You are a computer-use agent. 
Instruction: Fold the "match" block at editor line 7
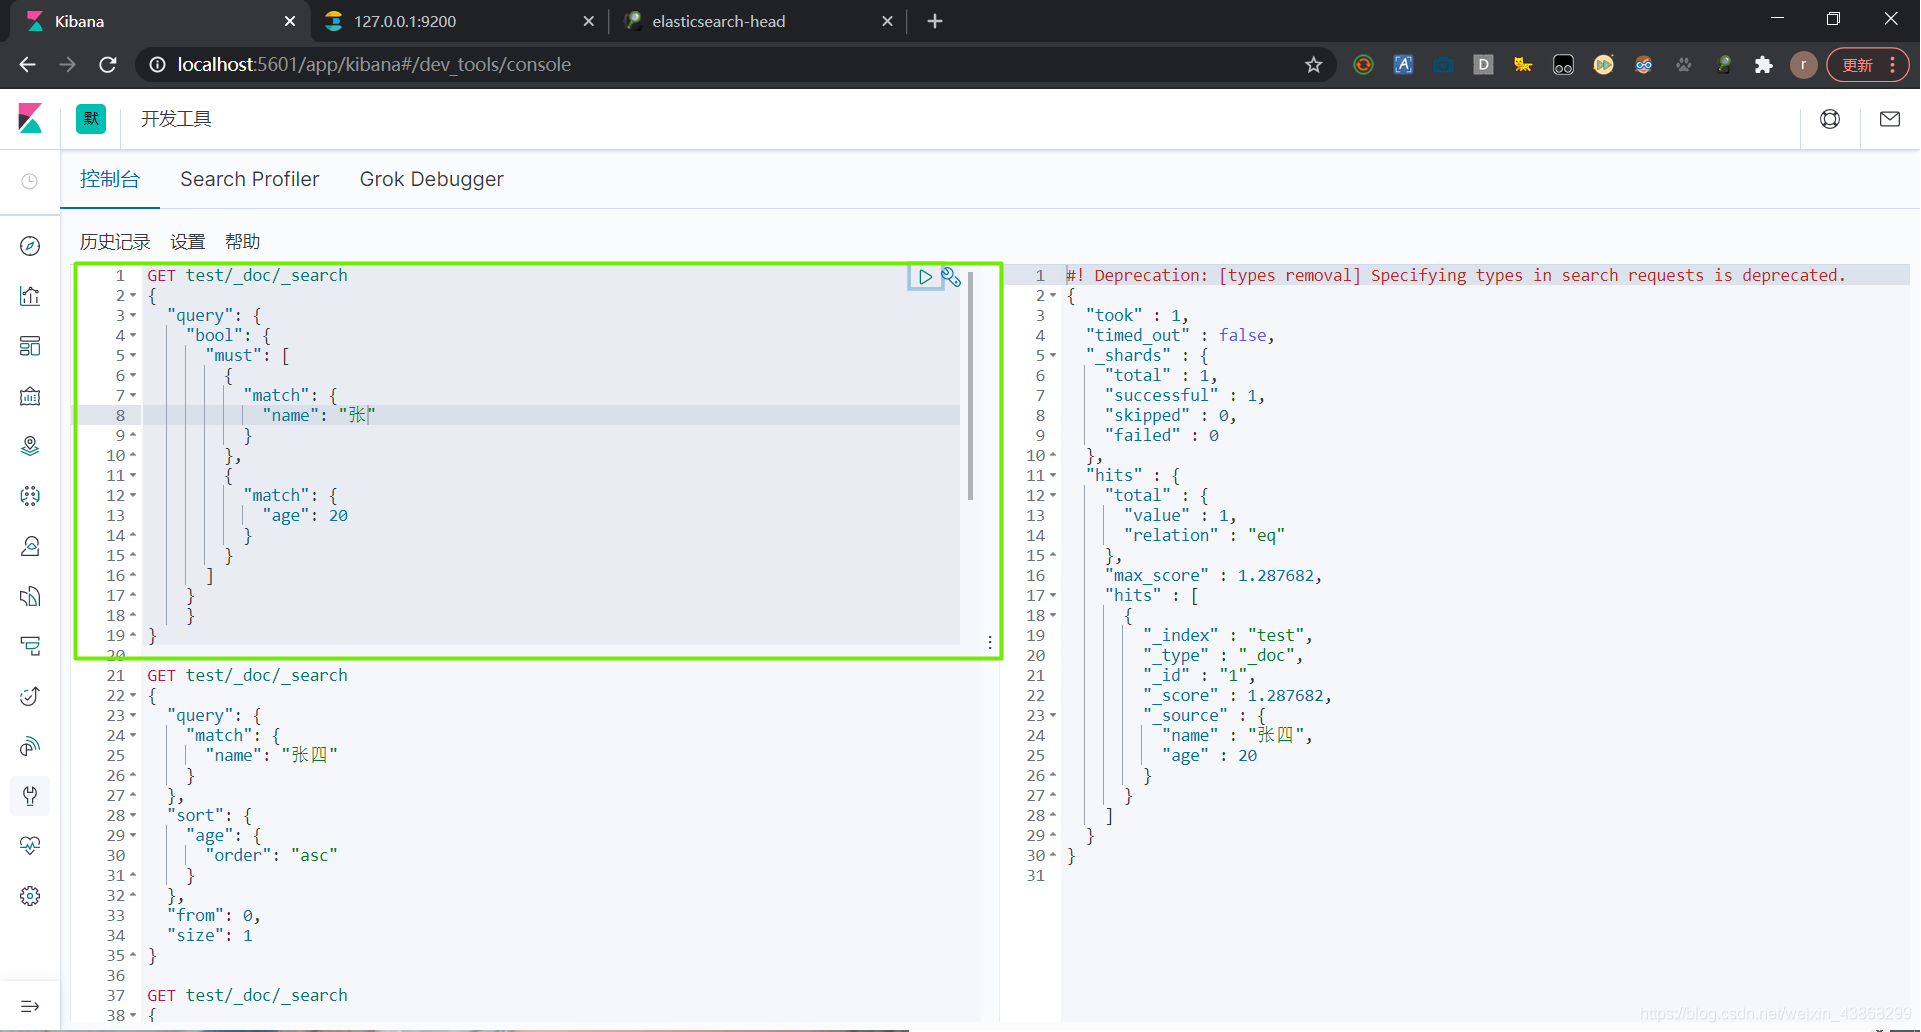coord(133,396)
